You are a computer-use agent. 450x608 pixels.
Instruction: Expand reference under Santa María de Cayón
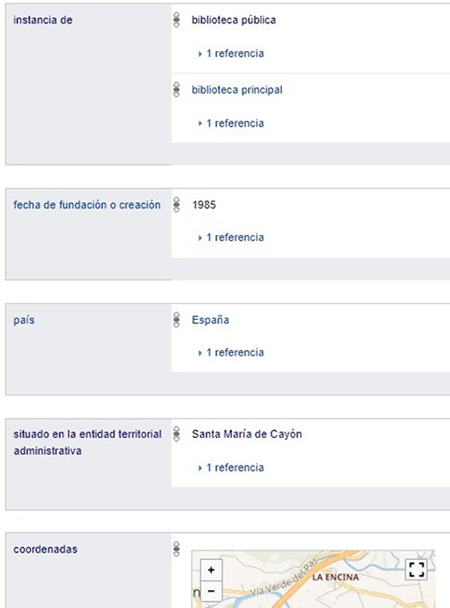[x=231, y=468]
